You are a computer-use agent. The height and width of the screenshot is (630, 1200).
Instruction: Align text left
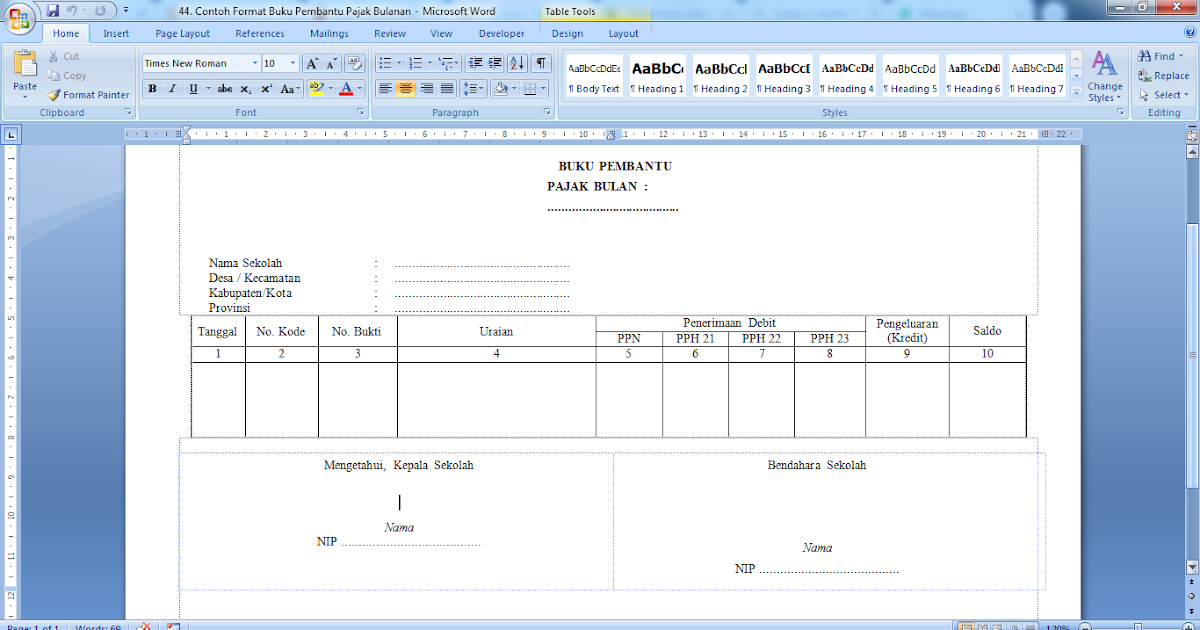pos(385,89)
